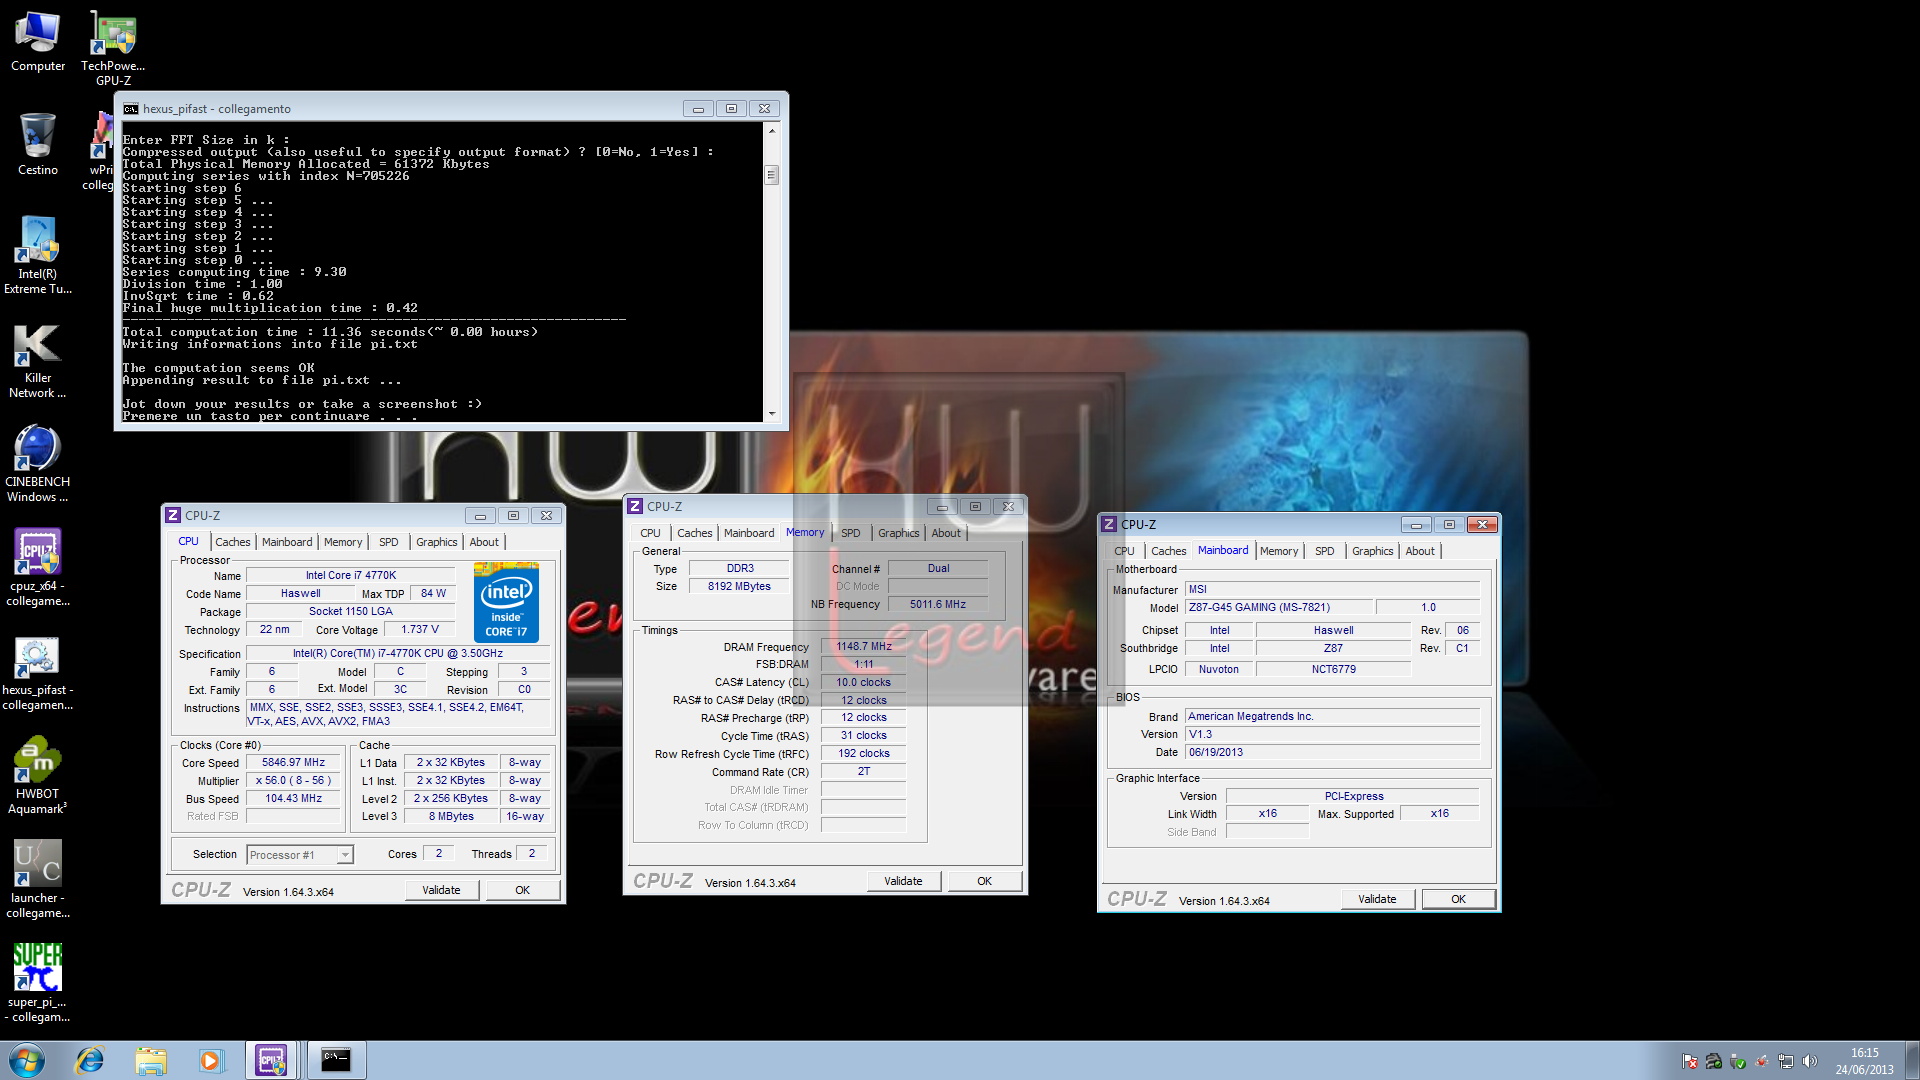This screenshot has width=1920, height=1080.
Task: Open the Cestino recycle bin
Action: coord(38,145)
